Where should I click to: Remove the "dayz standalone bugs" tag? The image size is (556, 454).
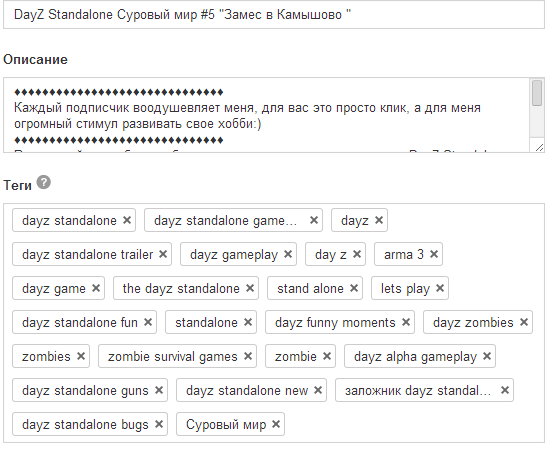[x=159, y=424]
